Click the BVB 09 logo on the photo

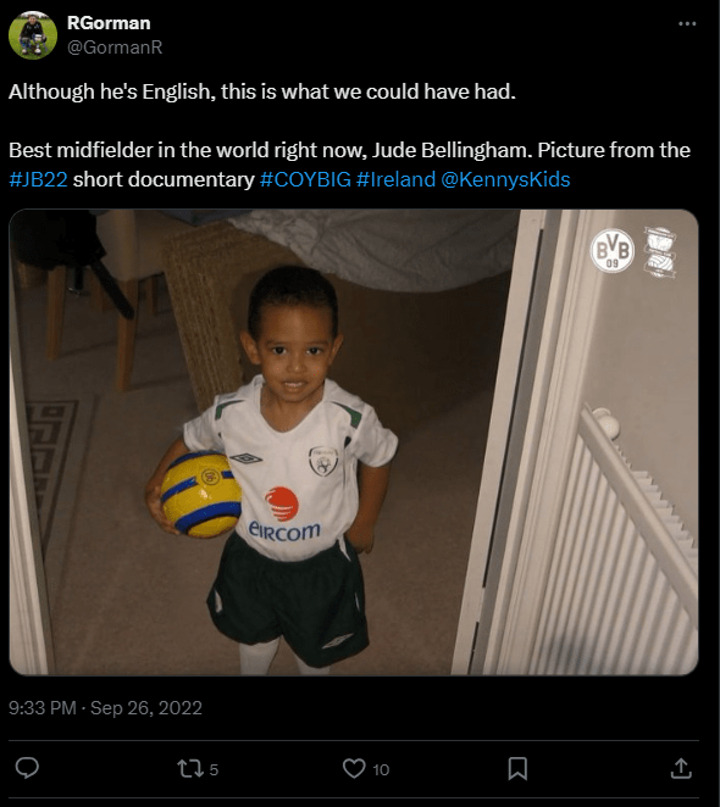click(x=612, y=250)
